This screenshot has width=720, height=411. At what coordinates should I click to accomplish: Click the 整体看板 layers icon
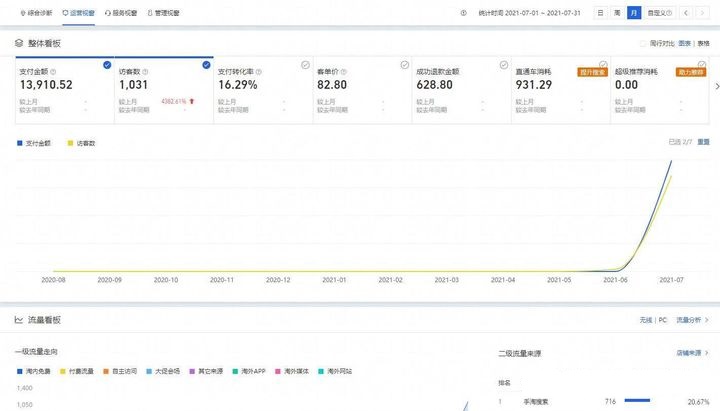(19, 43)
